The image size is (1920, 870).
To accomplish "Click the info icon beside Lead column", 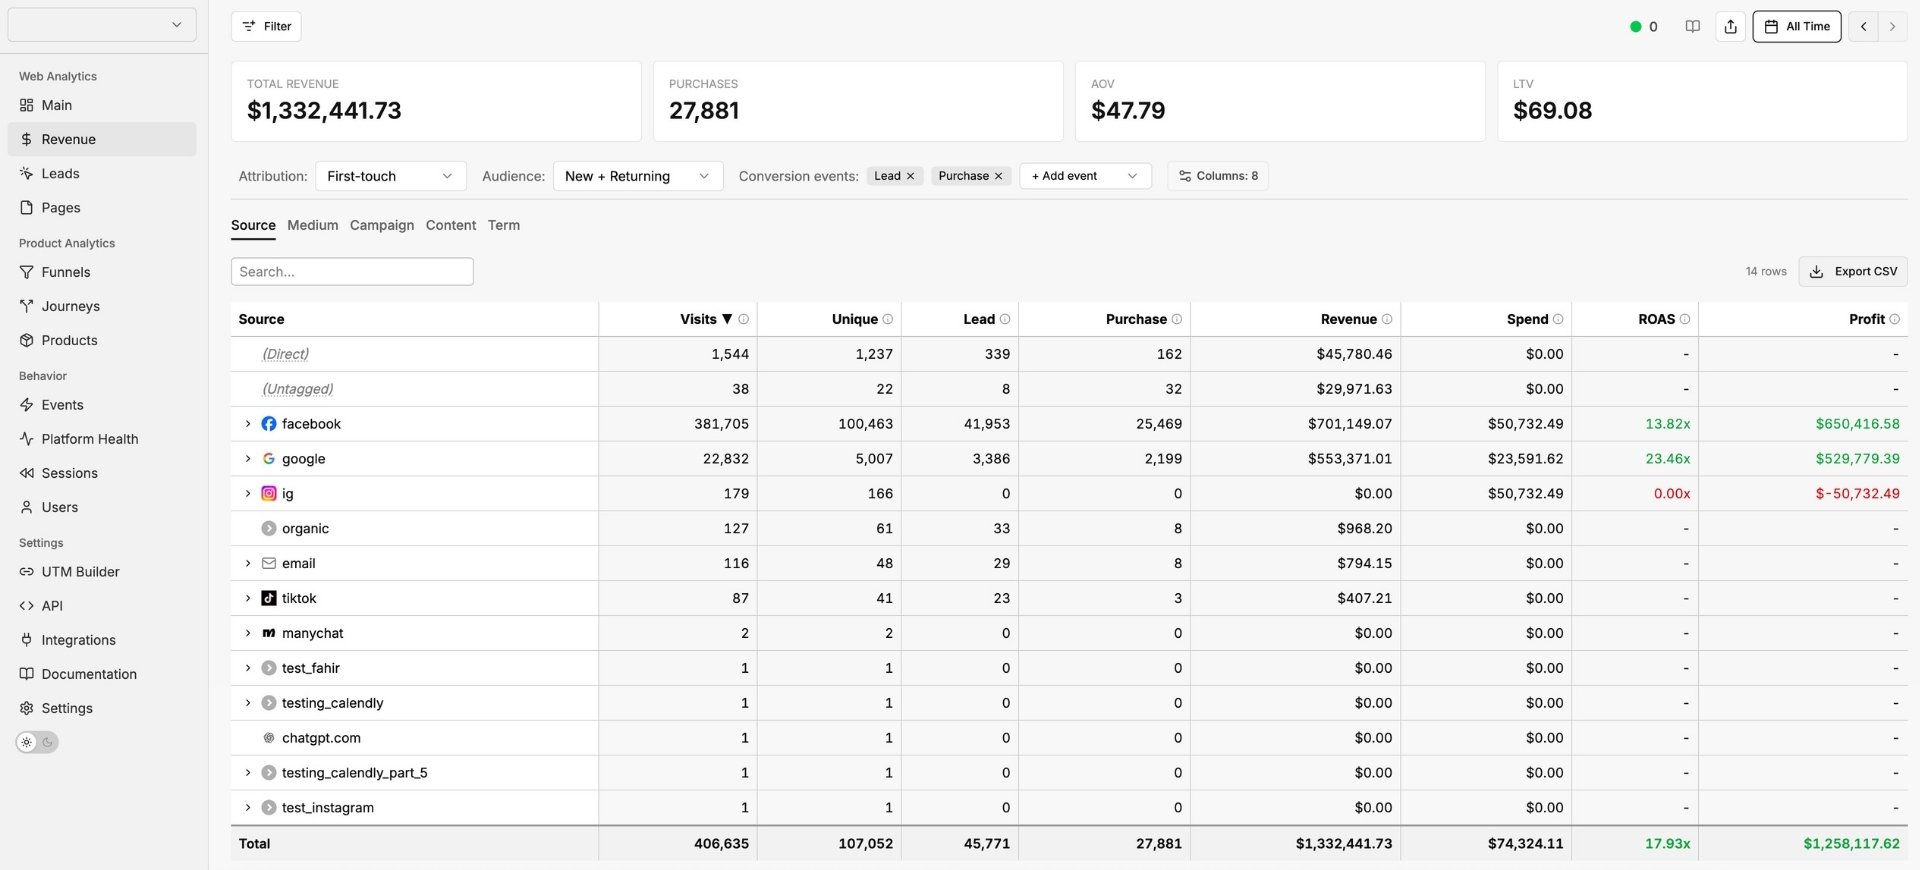I will coord(1004,319).
